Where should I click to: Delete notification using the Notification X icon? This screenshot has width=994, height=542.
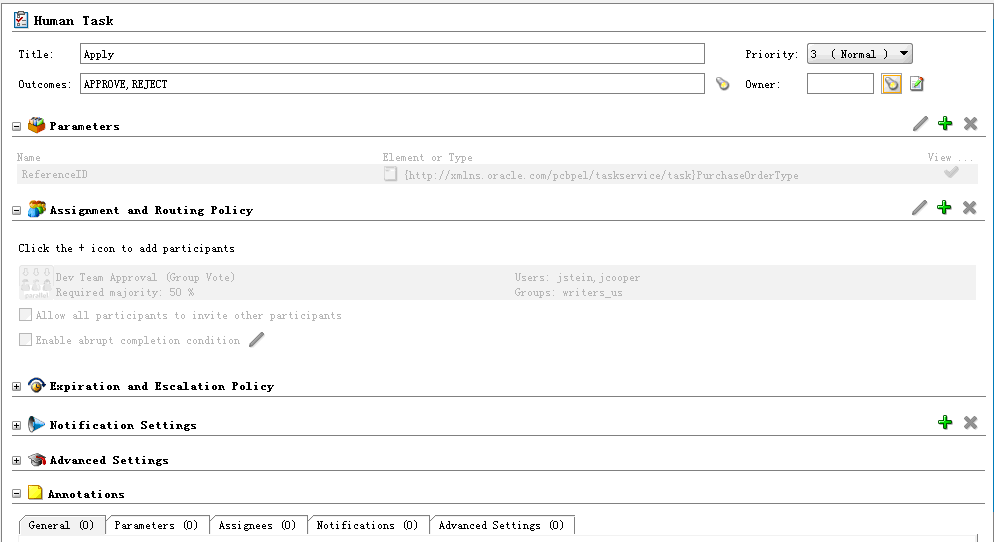(970, 422)
